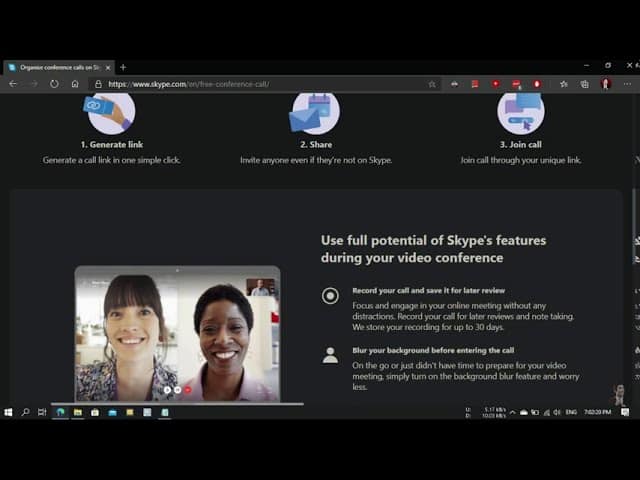Click the record call circle icon

coord(330,296)
